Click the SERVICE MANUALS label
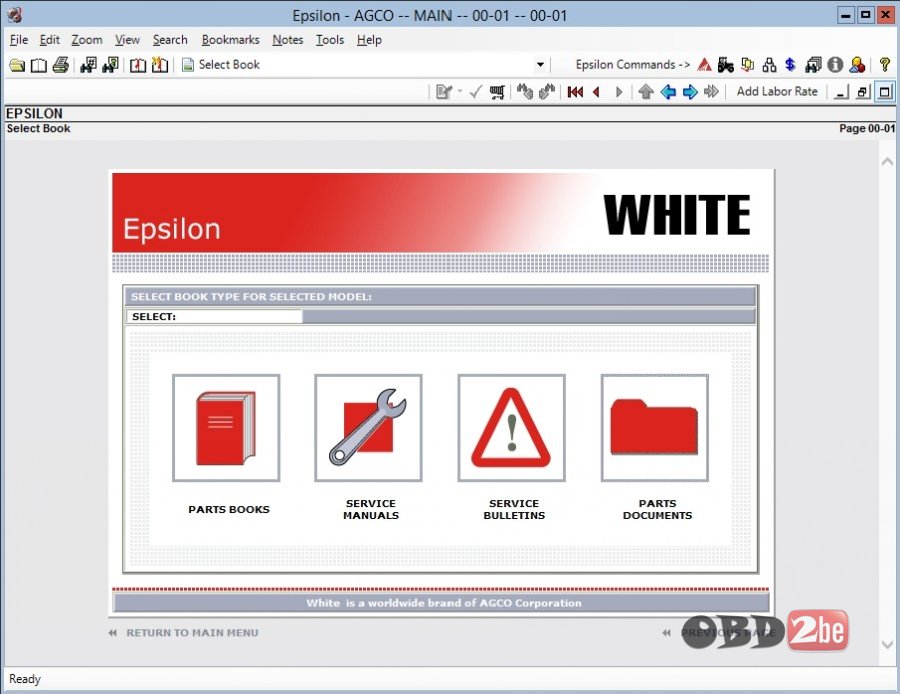The image size is (900, 694). click(x=371, y=509)
